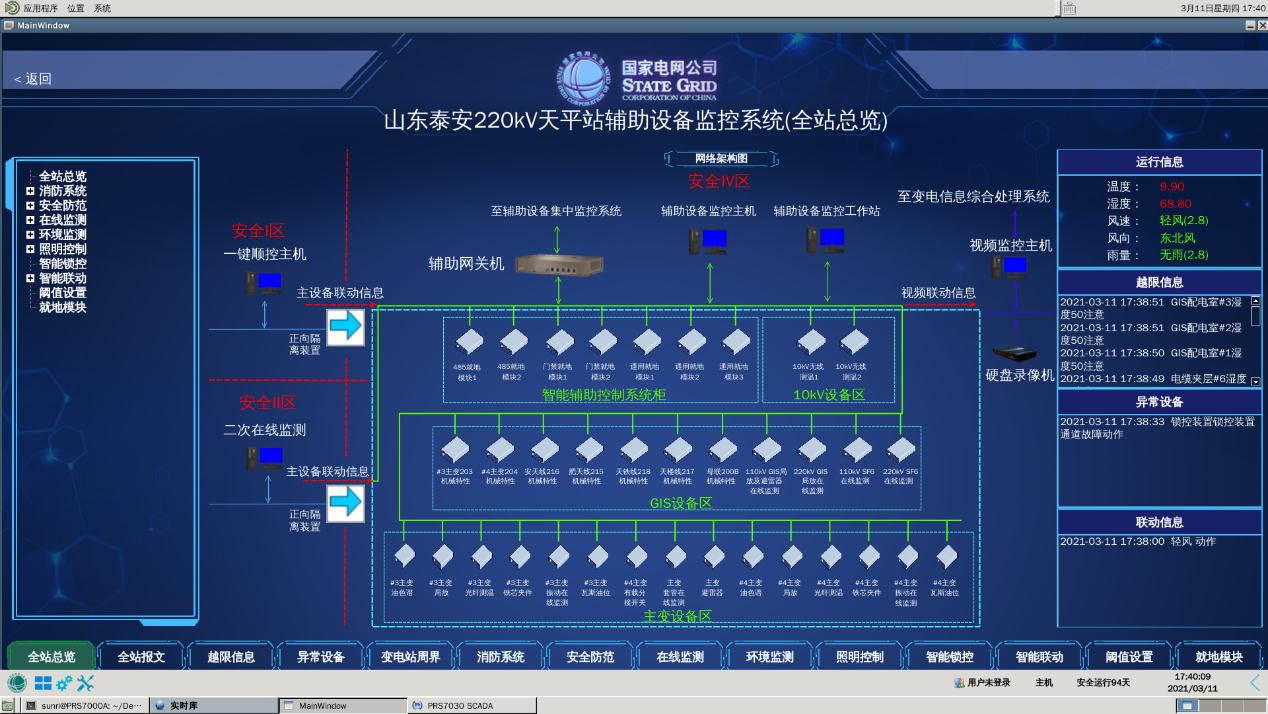Click the 视频监控主机 computer icon
This screenshot has height=714, width=1268.
1010,267
